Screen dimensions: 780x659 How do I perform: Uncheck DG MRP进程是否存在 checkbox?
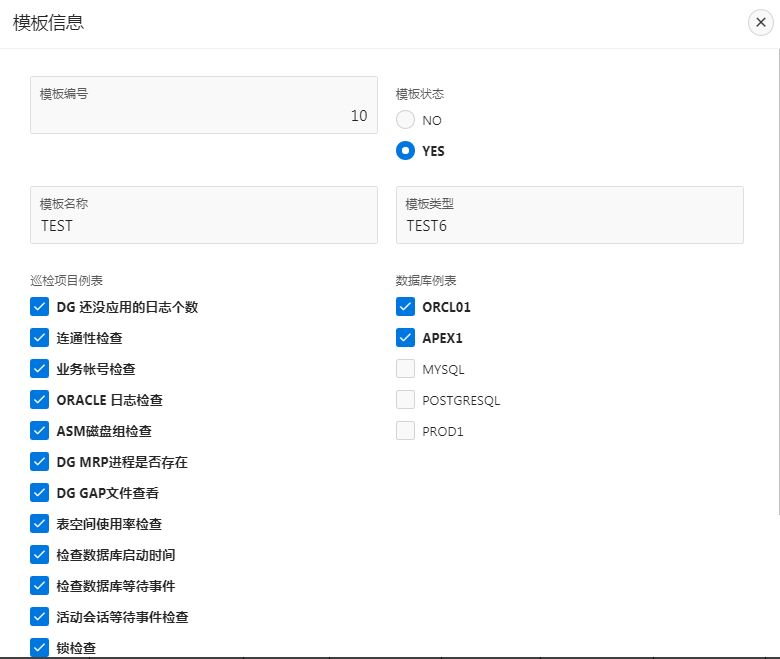pyautogui.click(x=40, y=462)
